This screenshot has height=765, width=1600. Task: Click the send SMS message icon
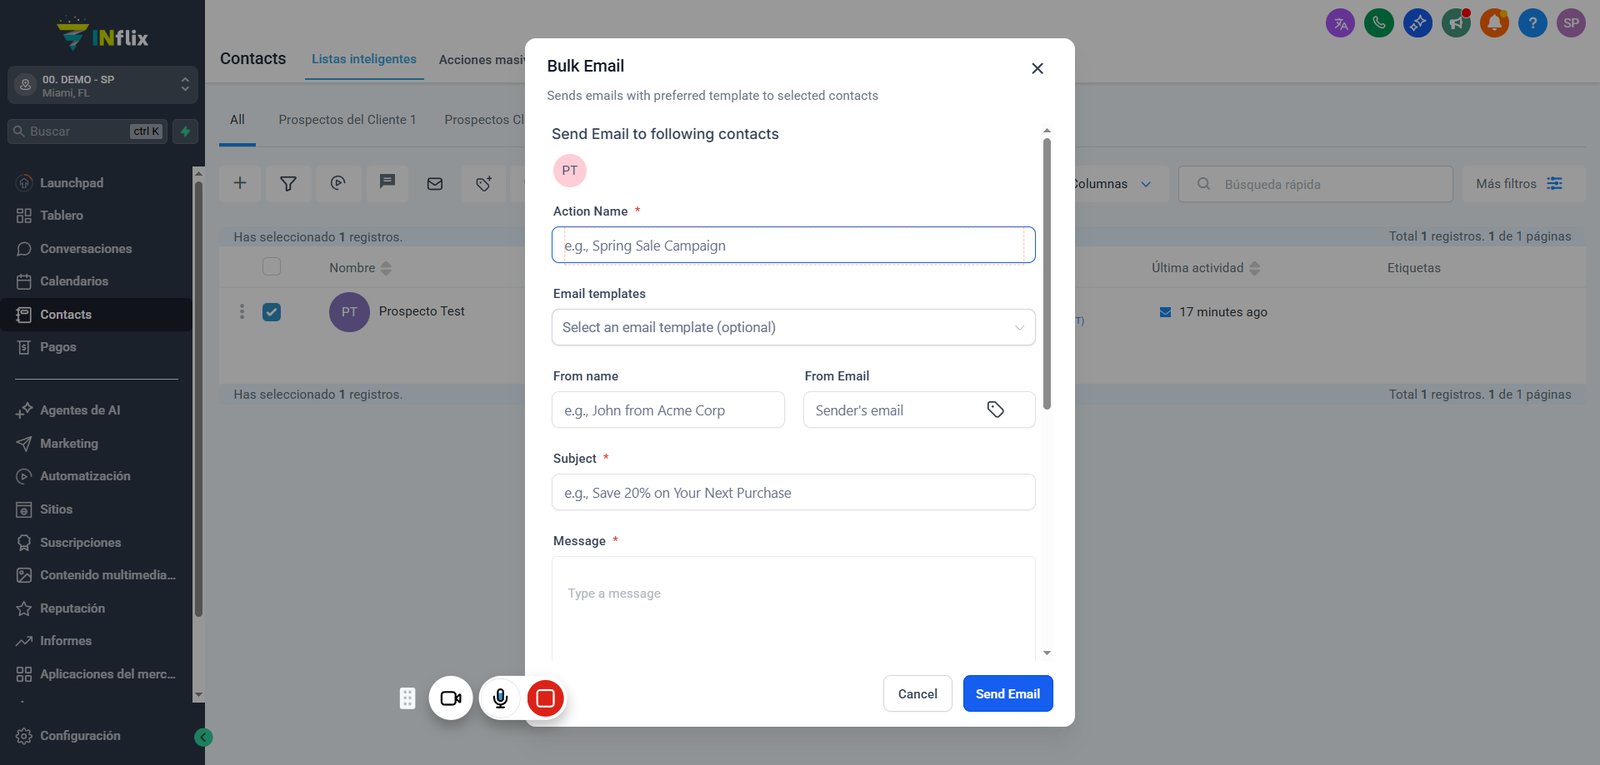(387, 183)
